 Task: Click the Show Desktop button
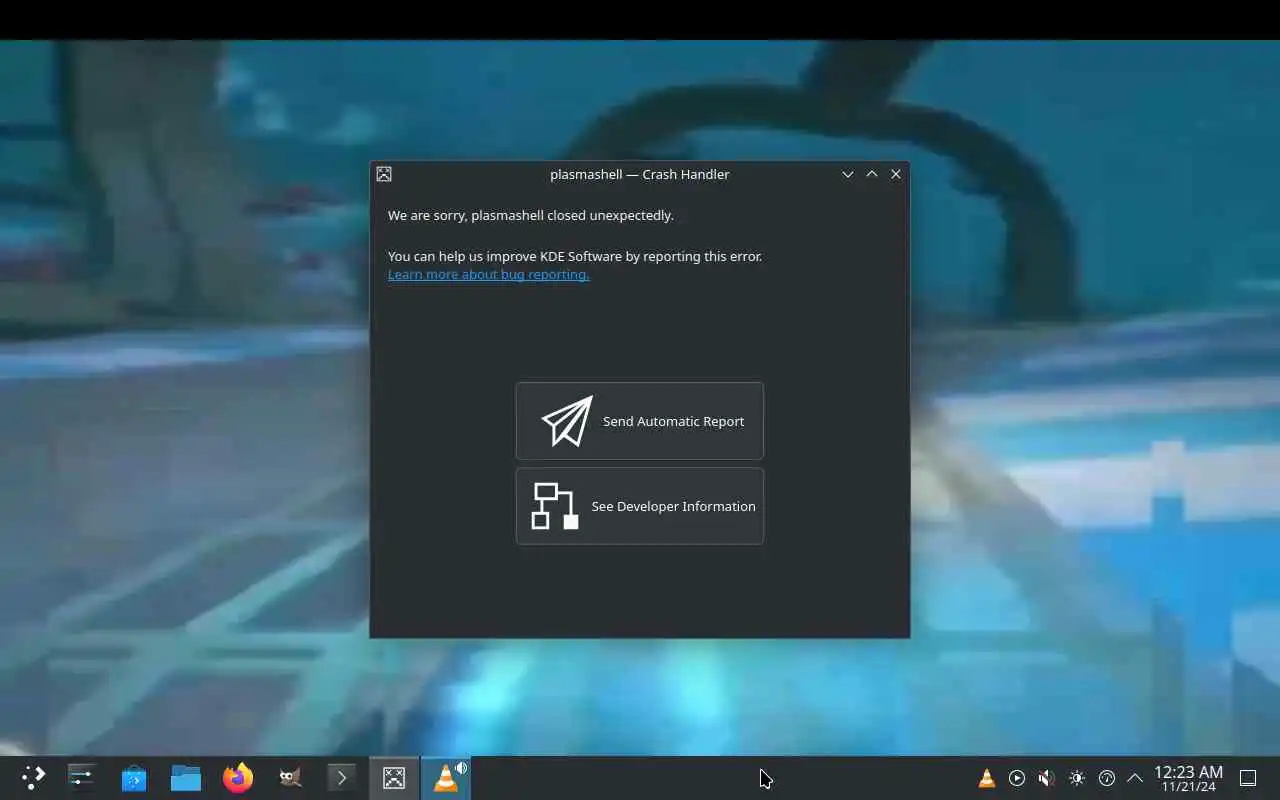click(1248, 778)
